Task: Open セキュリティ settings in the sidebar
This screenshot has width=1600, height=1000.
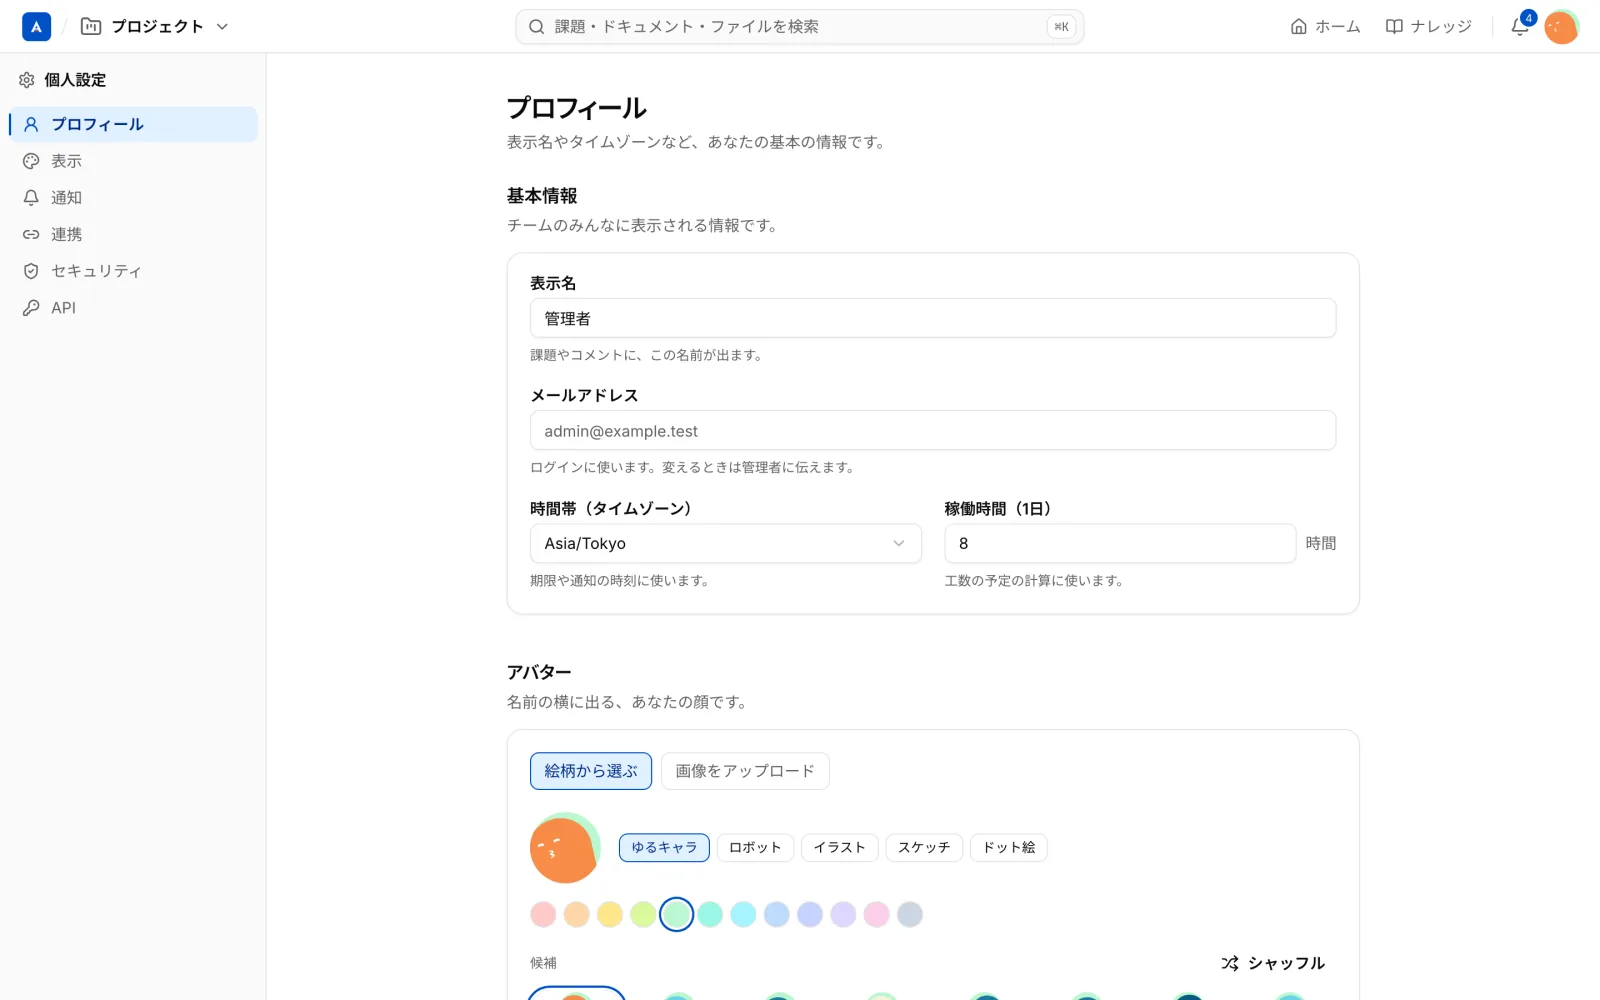Action: (133, 271)
